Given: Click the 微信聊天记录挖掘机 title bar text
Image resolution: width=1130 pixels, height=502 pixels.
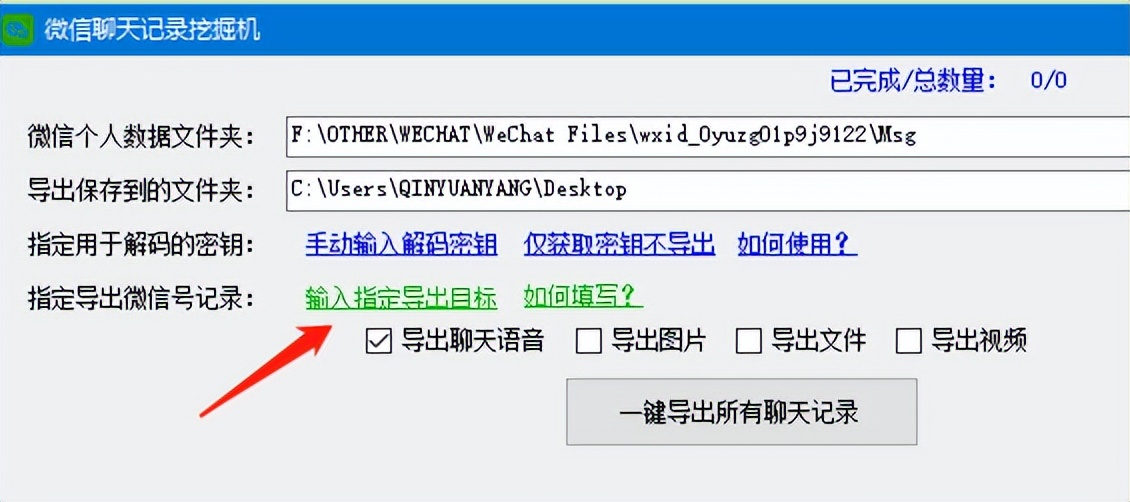Looking at the screenshot, I should 151,31.
